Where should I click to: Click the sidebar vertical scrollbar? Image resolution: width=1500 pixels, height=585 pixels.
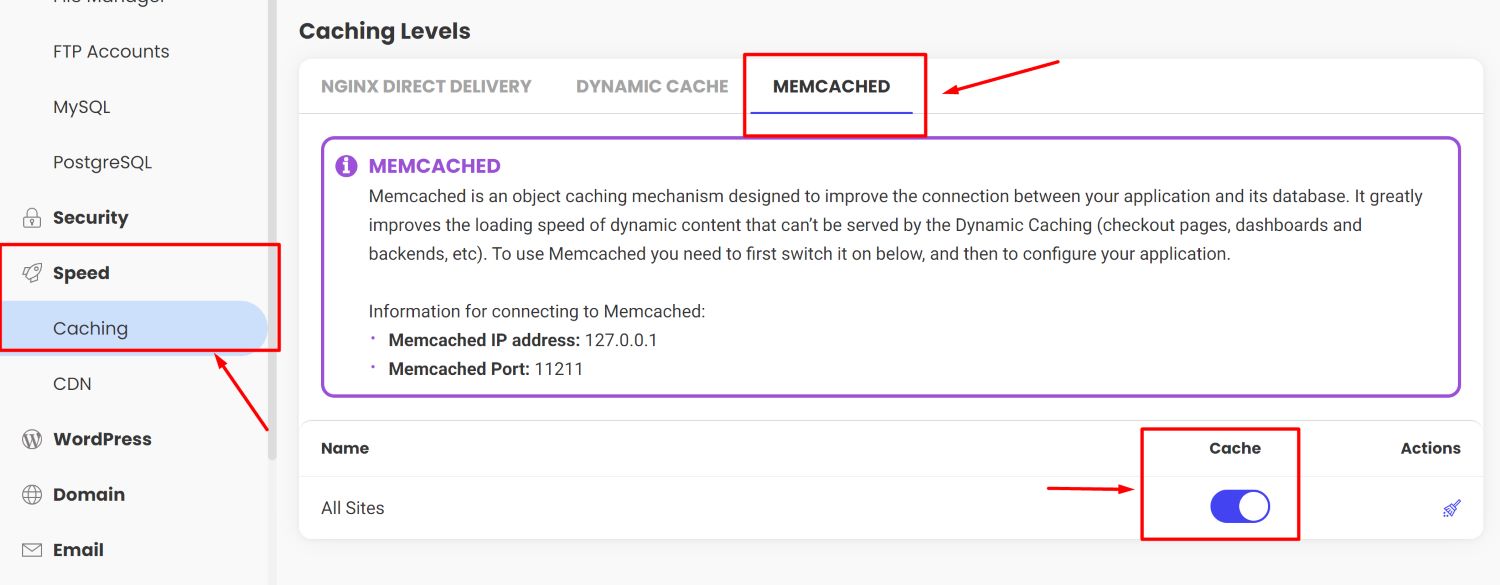(272, 230)
